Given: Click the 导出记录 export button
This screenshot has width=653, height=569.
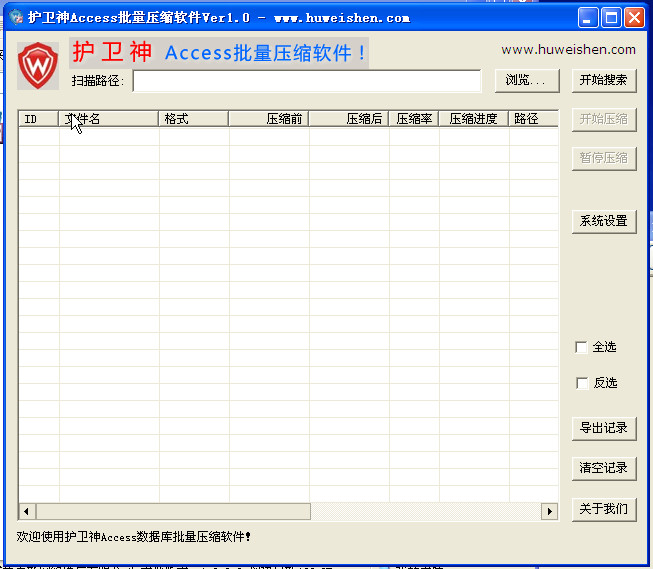Looking at the screenshot, I should click(x=604, y=428).
